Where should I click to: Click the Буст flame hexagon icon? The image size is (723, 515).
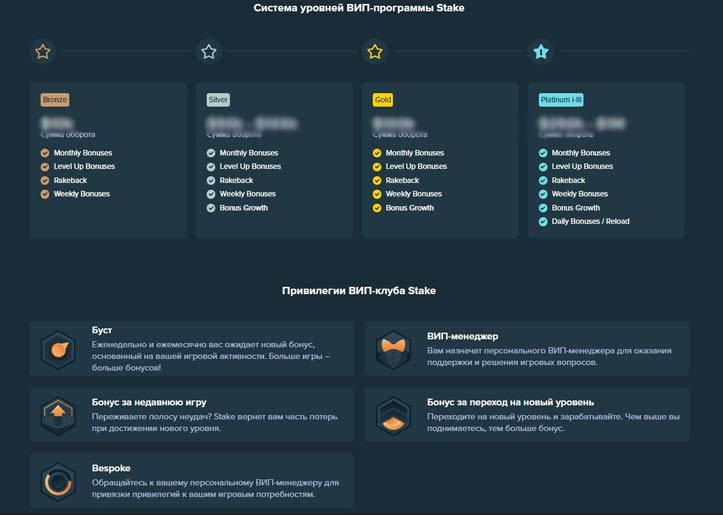(x=58, y=350)
